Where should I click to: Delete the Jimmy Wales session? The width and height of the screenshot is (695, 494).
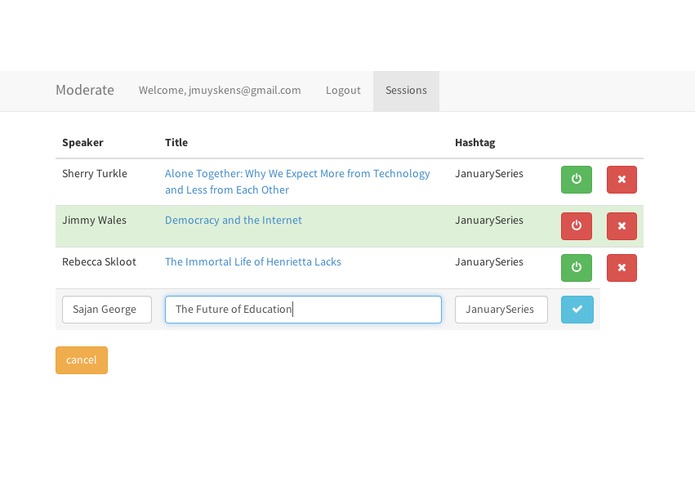621,226
